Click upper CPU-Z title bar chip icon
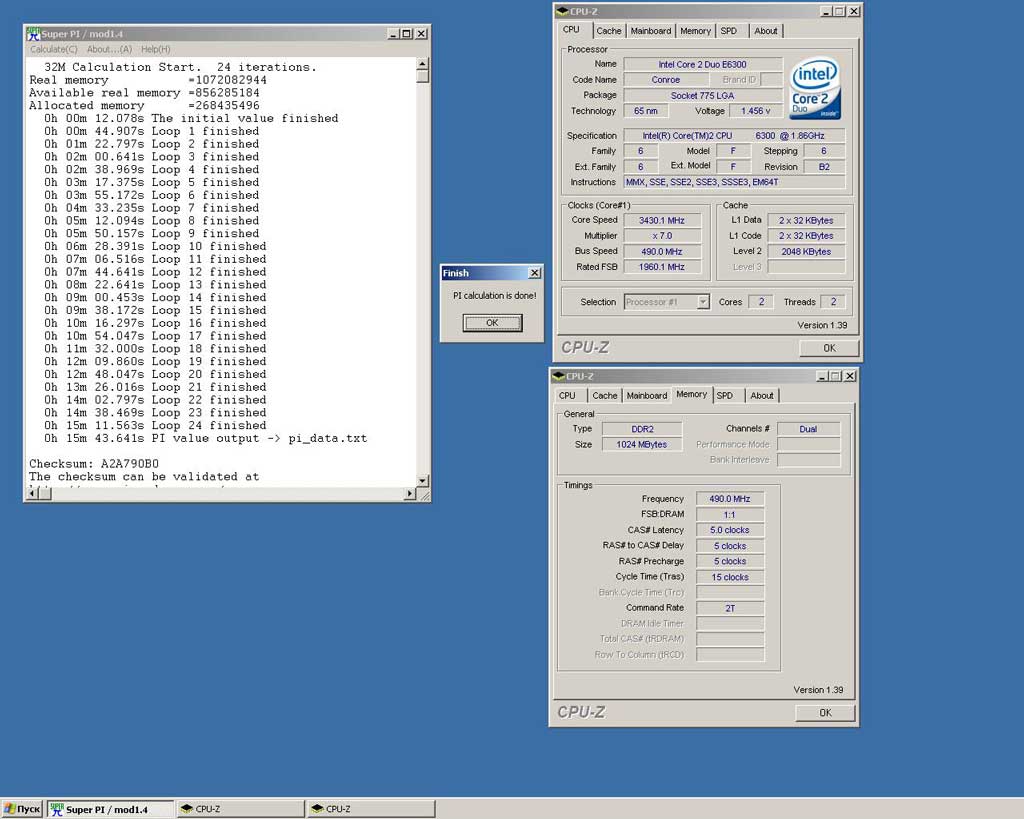 click(x=562, y=11)
